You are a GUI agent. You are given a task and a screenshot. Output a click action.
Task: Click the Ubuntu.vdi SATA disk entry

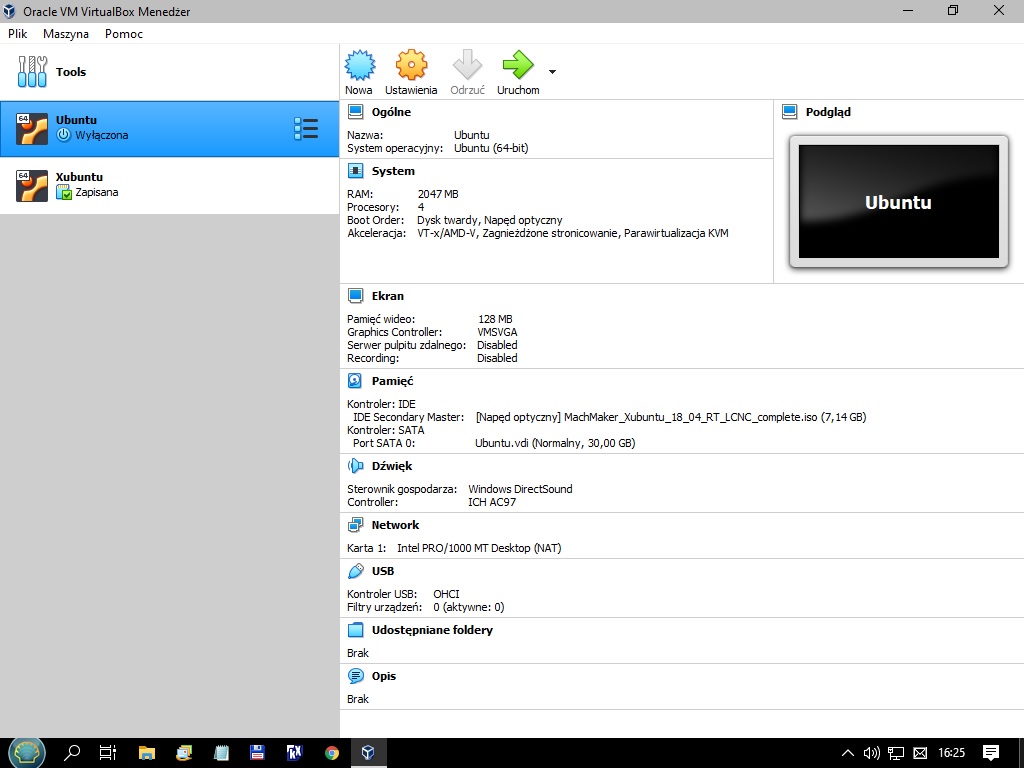tap(555, 443)
